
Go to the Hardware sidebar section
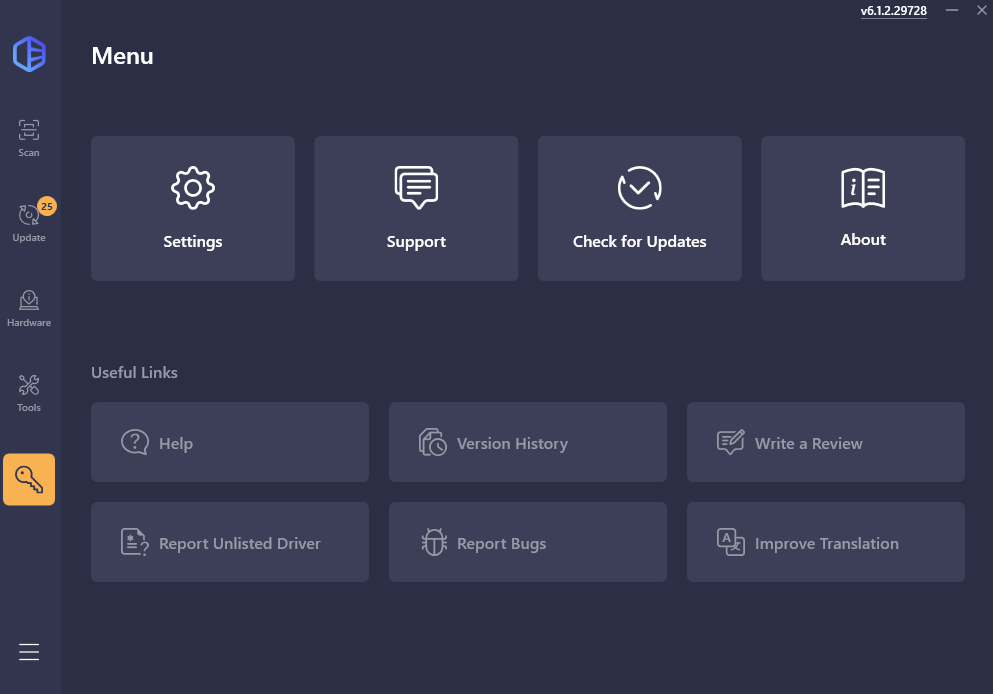tap(29, 308)
